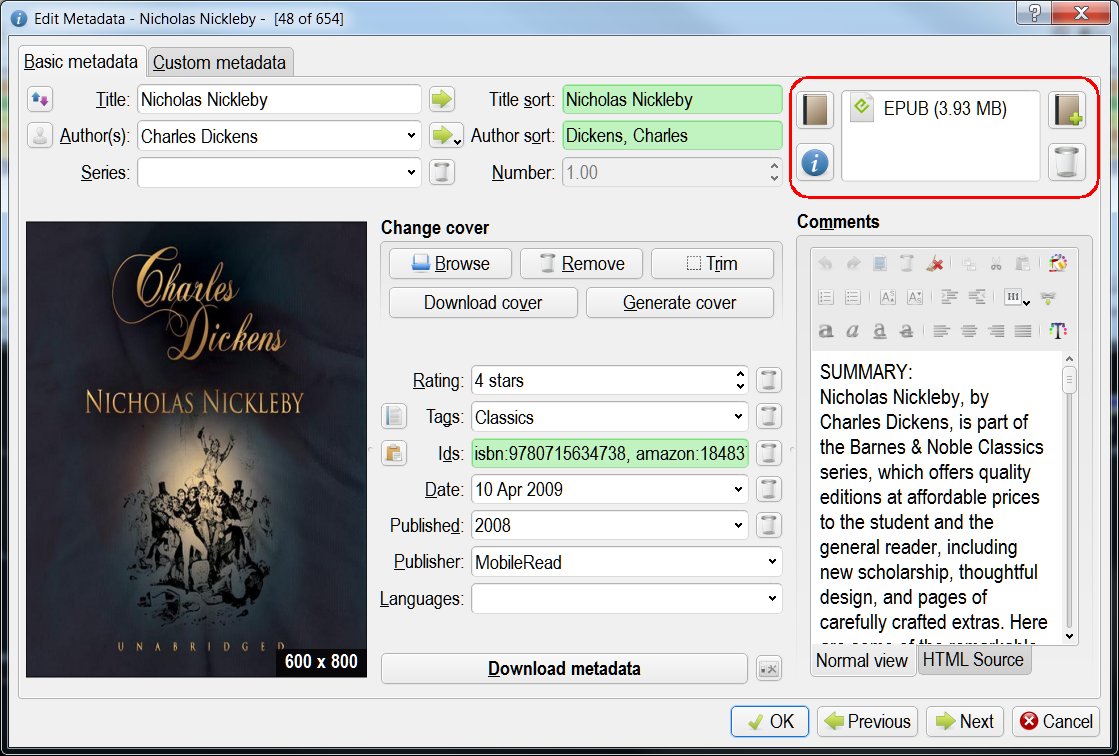Screen dimensions: 1119x756
Task: Add a new format with book-plus icon
Action: (x=1067, y=111)
